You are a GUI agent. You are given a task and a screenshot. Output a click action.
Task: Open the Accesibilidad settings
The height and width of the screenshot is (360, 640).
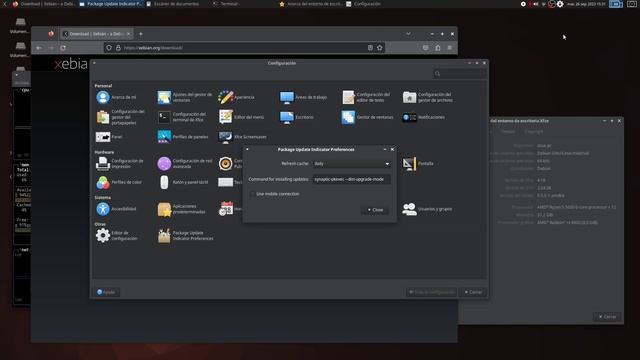pos(116,209)
